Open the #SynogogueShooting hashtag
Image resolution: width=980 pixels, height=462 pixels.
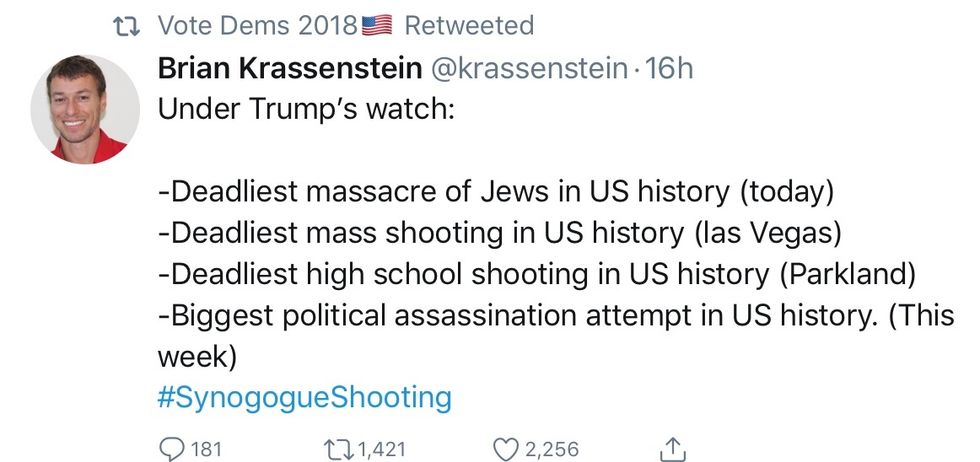tap(305, 398)
